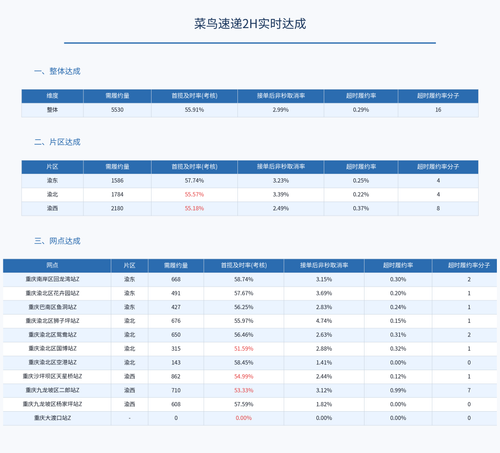Click the order count 676
Viewport: 500px width, 453px height.
(x=176, y=321)
